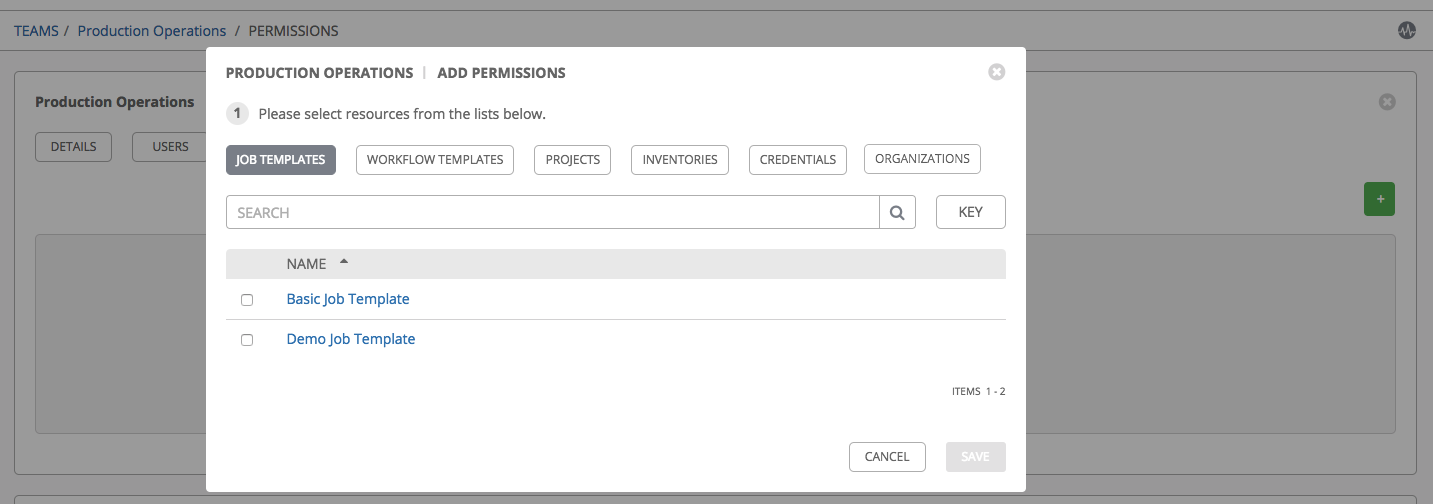Navigate to TEAMS in the breadcrumb
This screenshot has height=504, width=1433.
(x=36, y=31)
